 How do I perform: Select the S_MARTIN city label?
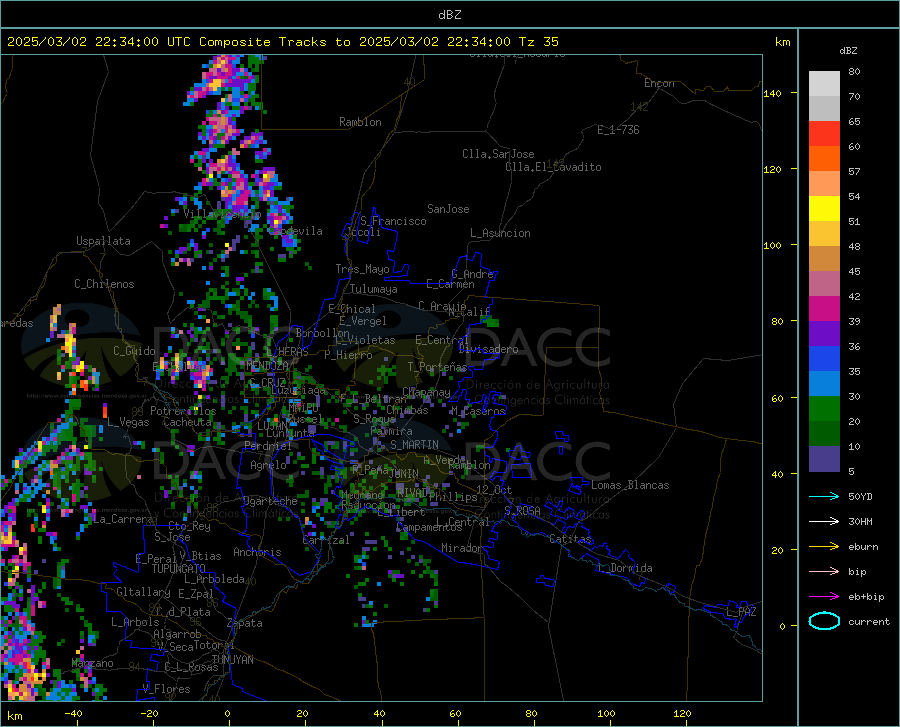tap(414, 445)
